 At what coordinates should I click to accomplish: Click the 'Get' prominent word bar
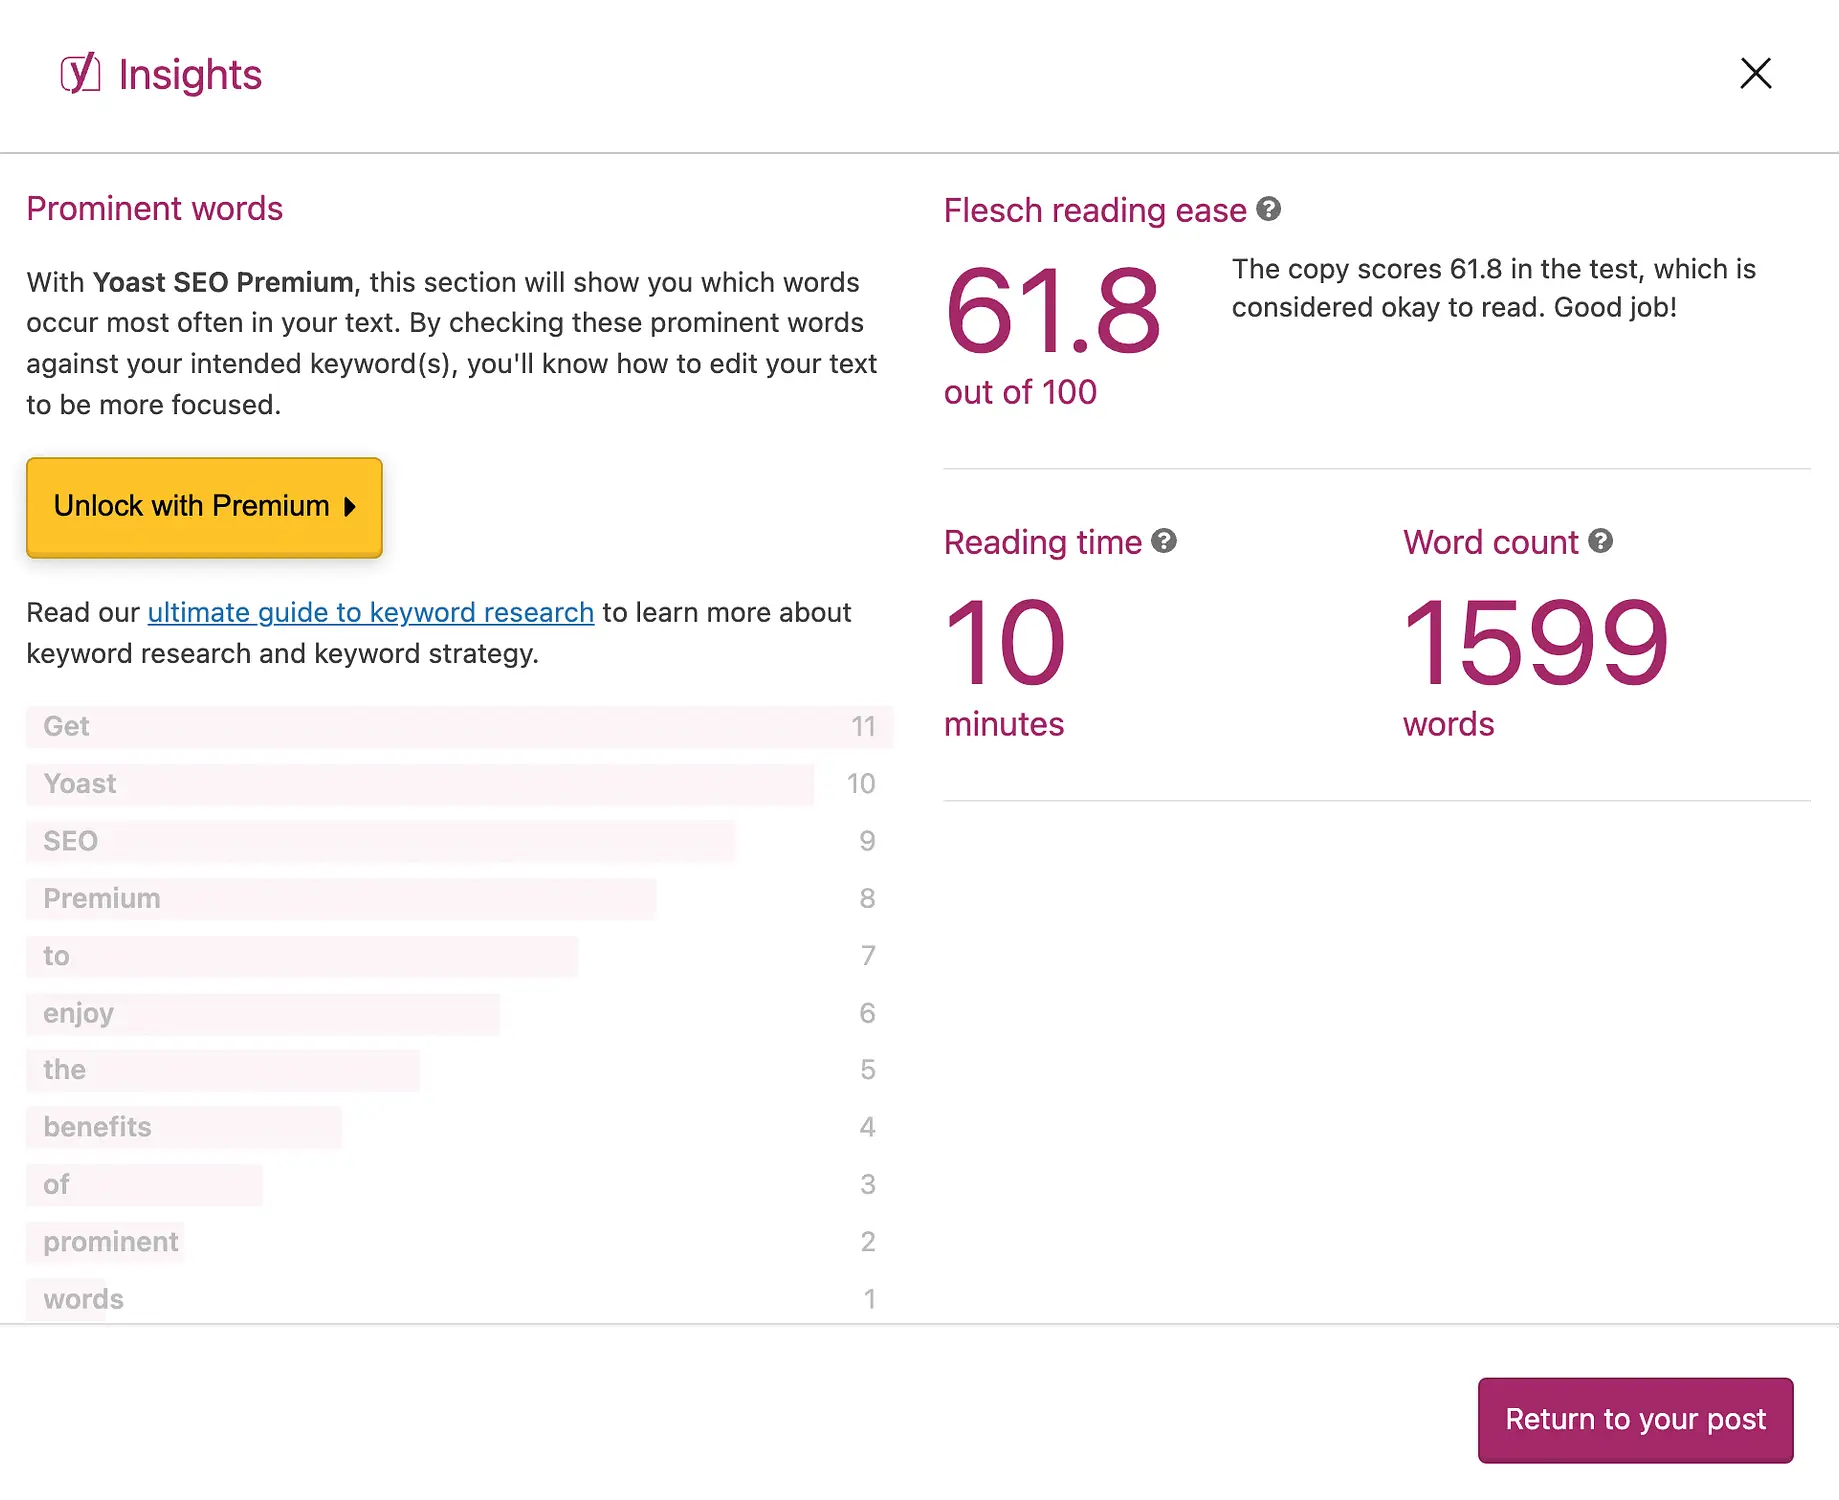(458, 726)
